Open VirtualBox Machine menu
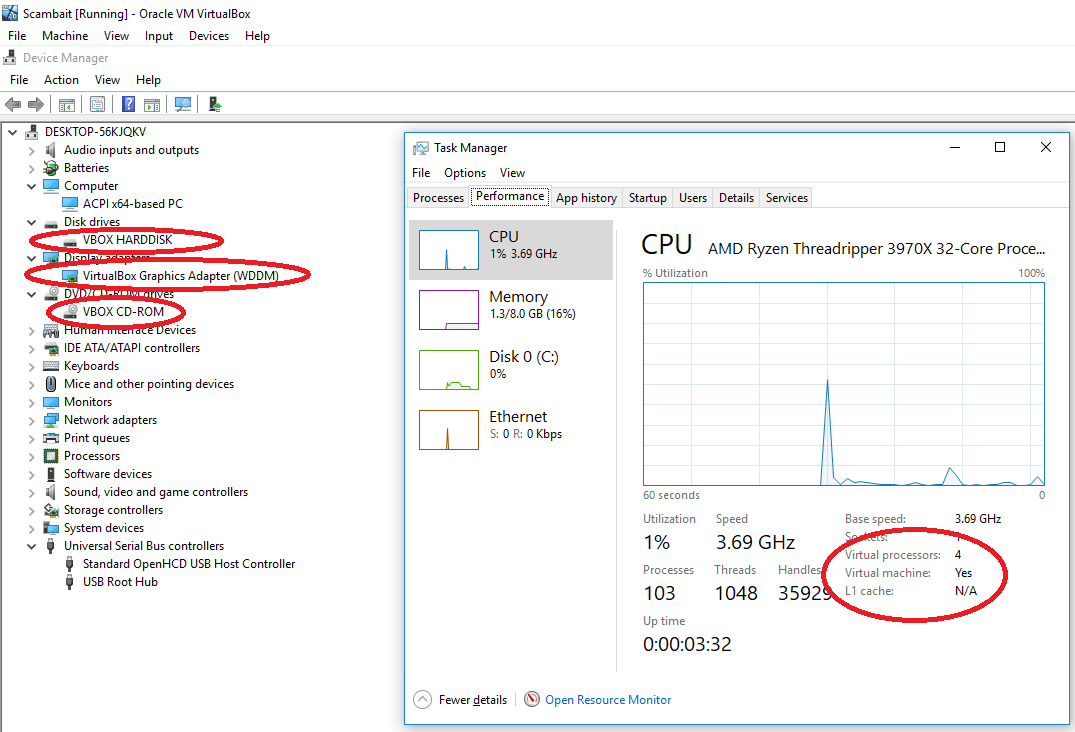 [65, 36]
